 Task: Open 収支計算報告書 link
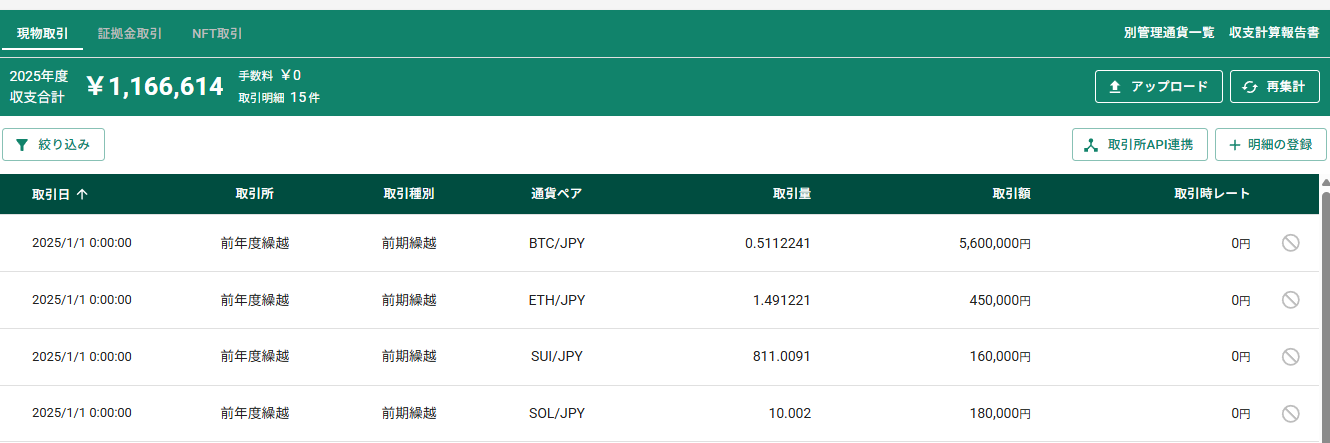pyautogui.click(x=1274, y=32)
